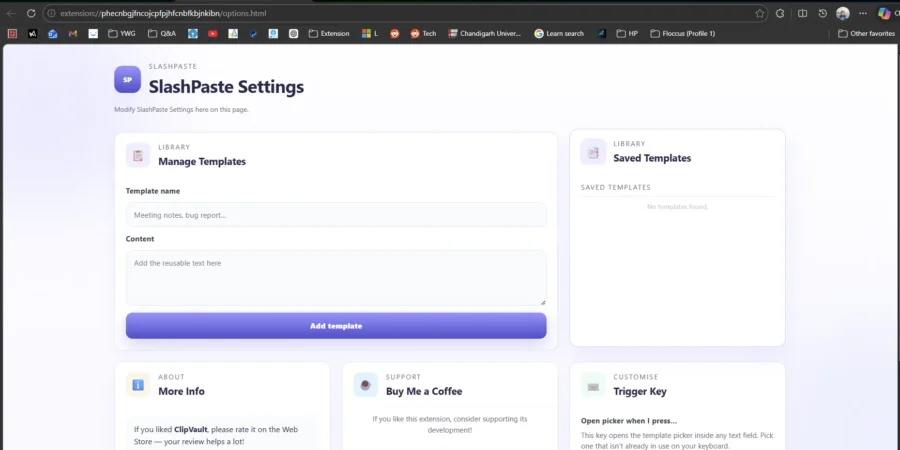Screen dimensions: 900x450
Task: Open the Gmail bookmark icon
Action: point(73,34)
